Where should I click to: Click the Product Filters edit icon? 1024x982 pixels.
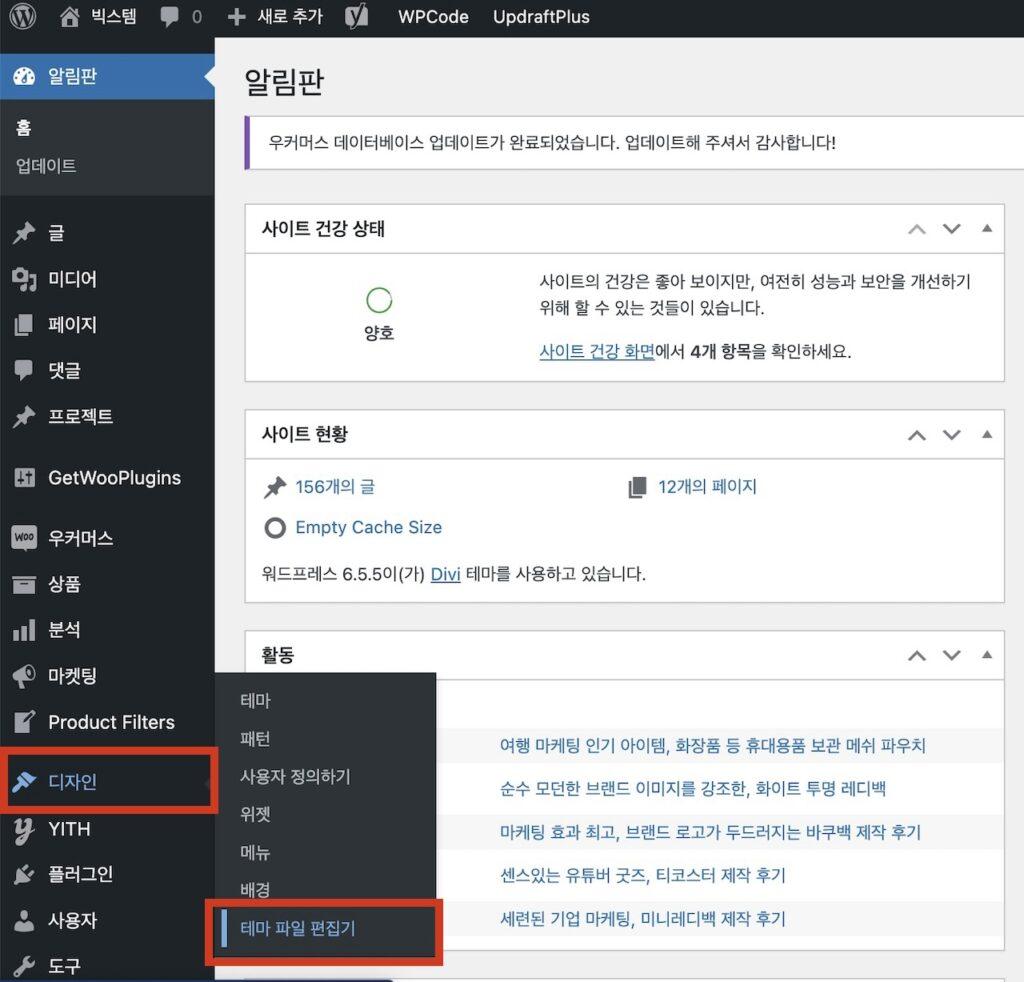[x=24, y=722]
